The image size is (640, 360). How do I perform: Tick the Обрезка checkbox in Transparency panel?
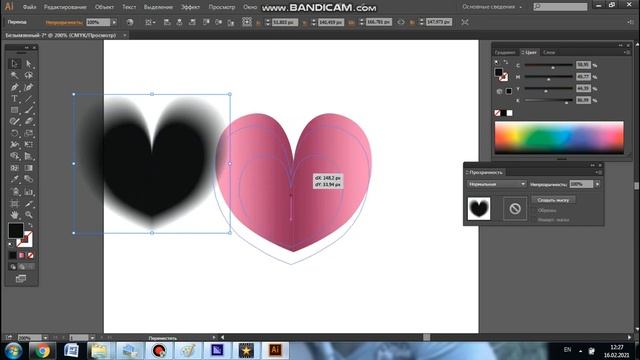coord(534,211)
